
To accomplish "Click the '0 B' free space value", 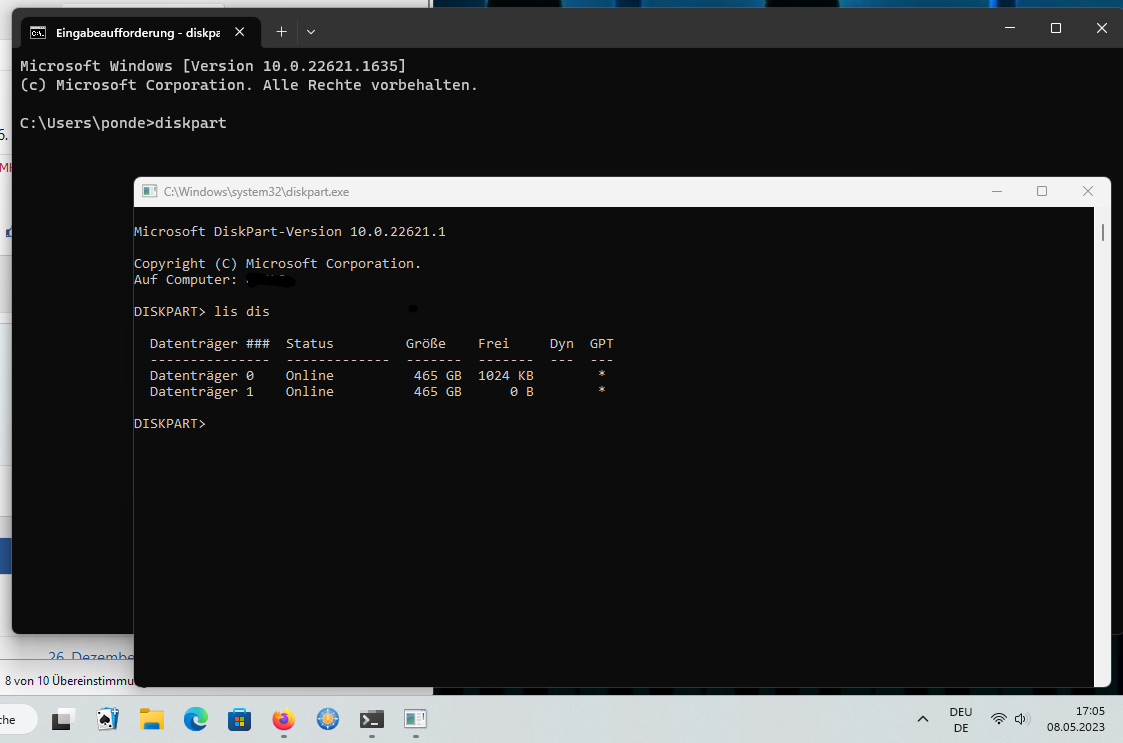I will [x=521, y=392].
